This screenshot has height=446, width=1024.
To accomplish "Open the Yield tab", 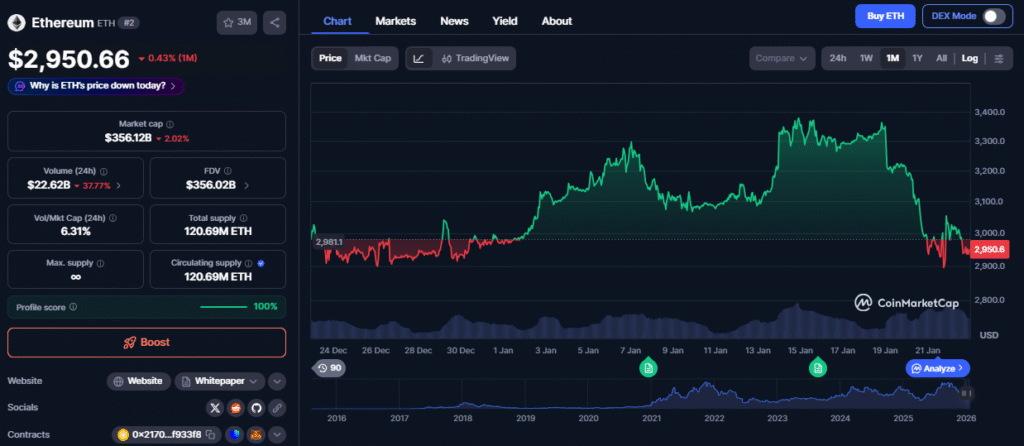I will pyautogui.click(x=505, y=21).
